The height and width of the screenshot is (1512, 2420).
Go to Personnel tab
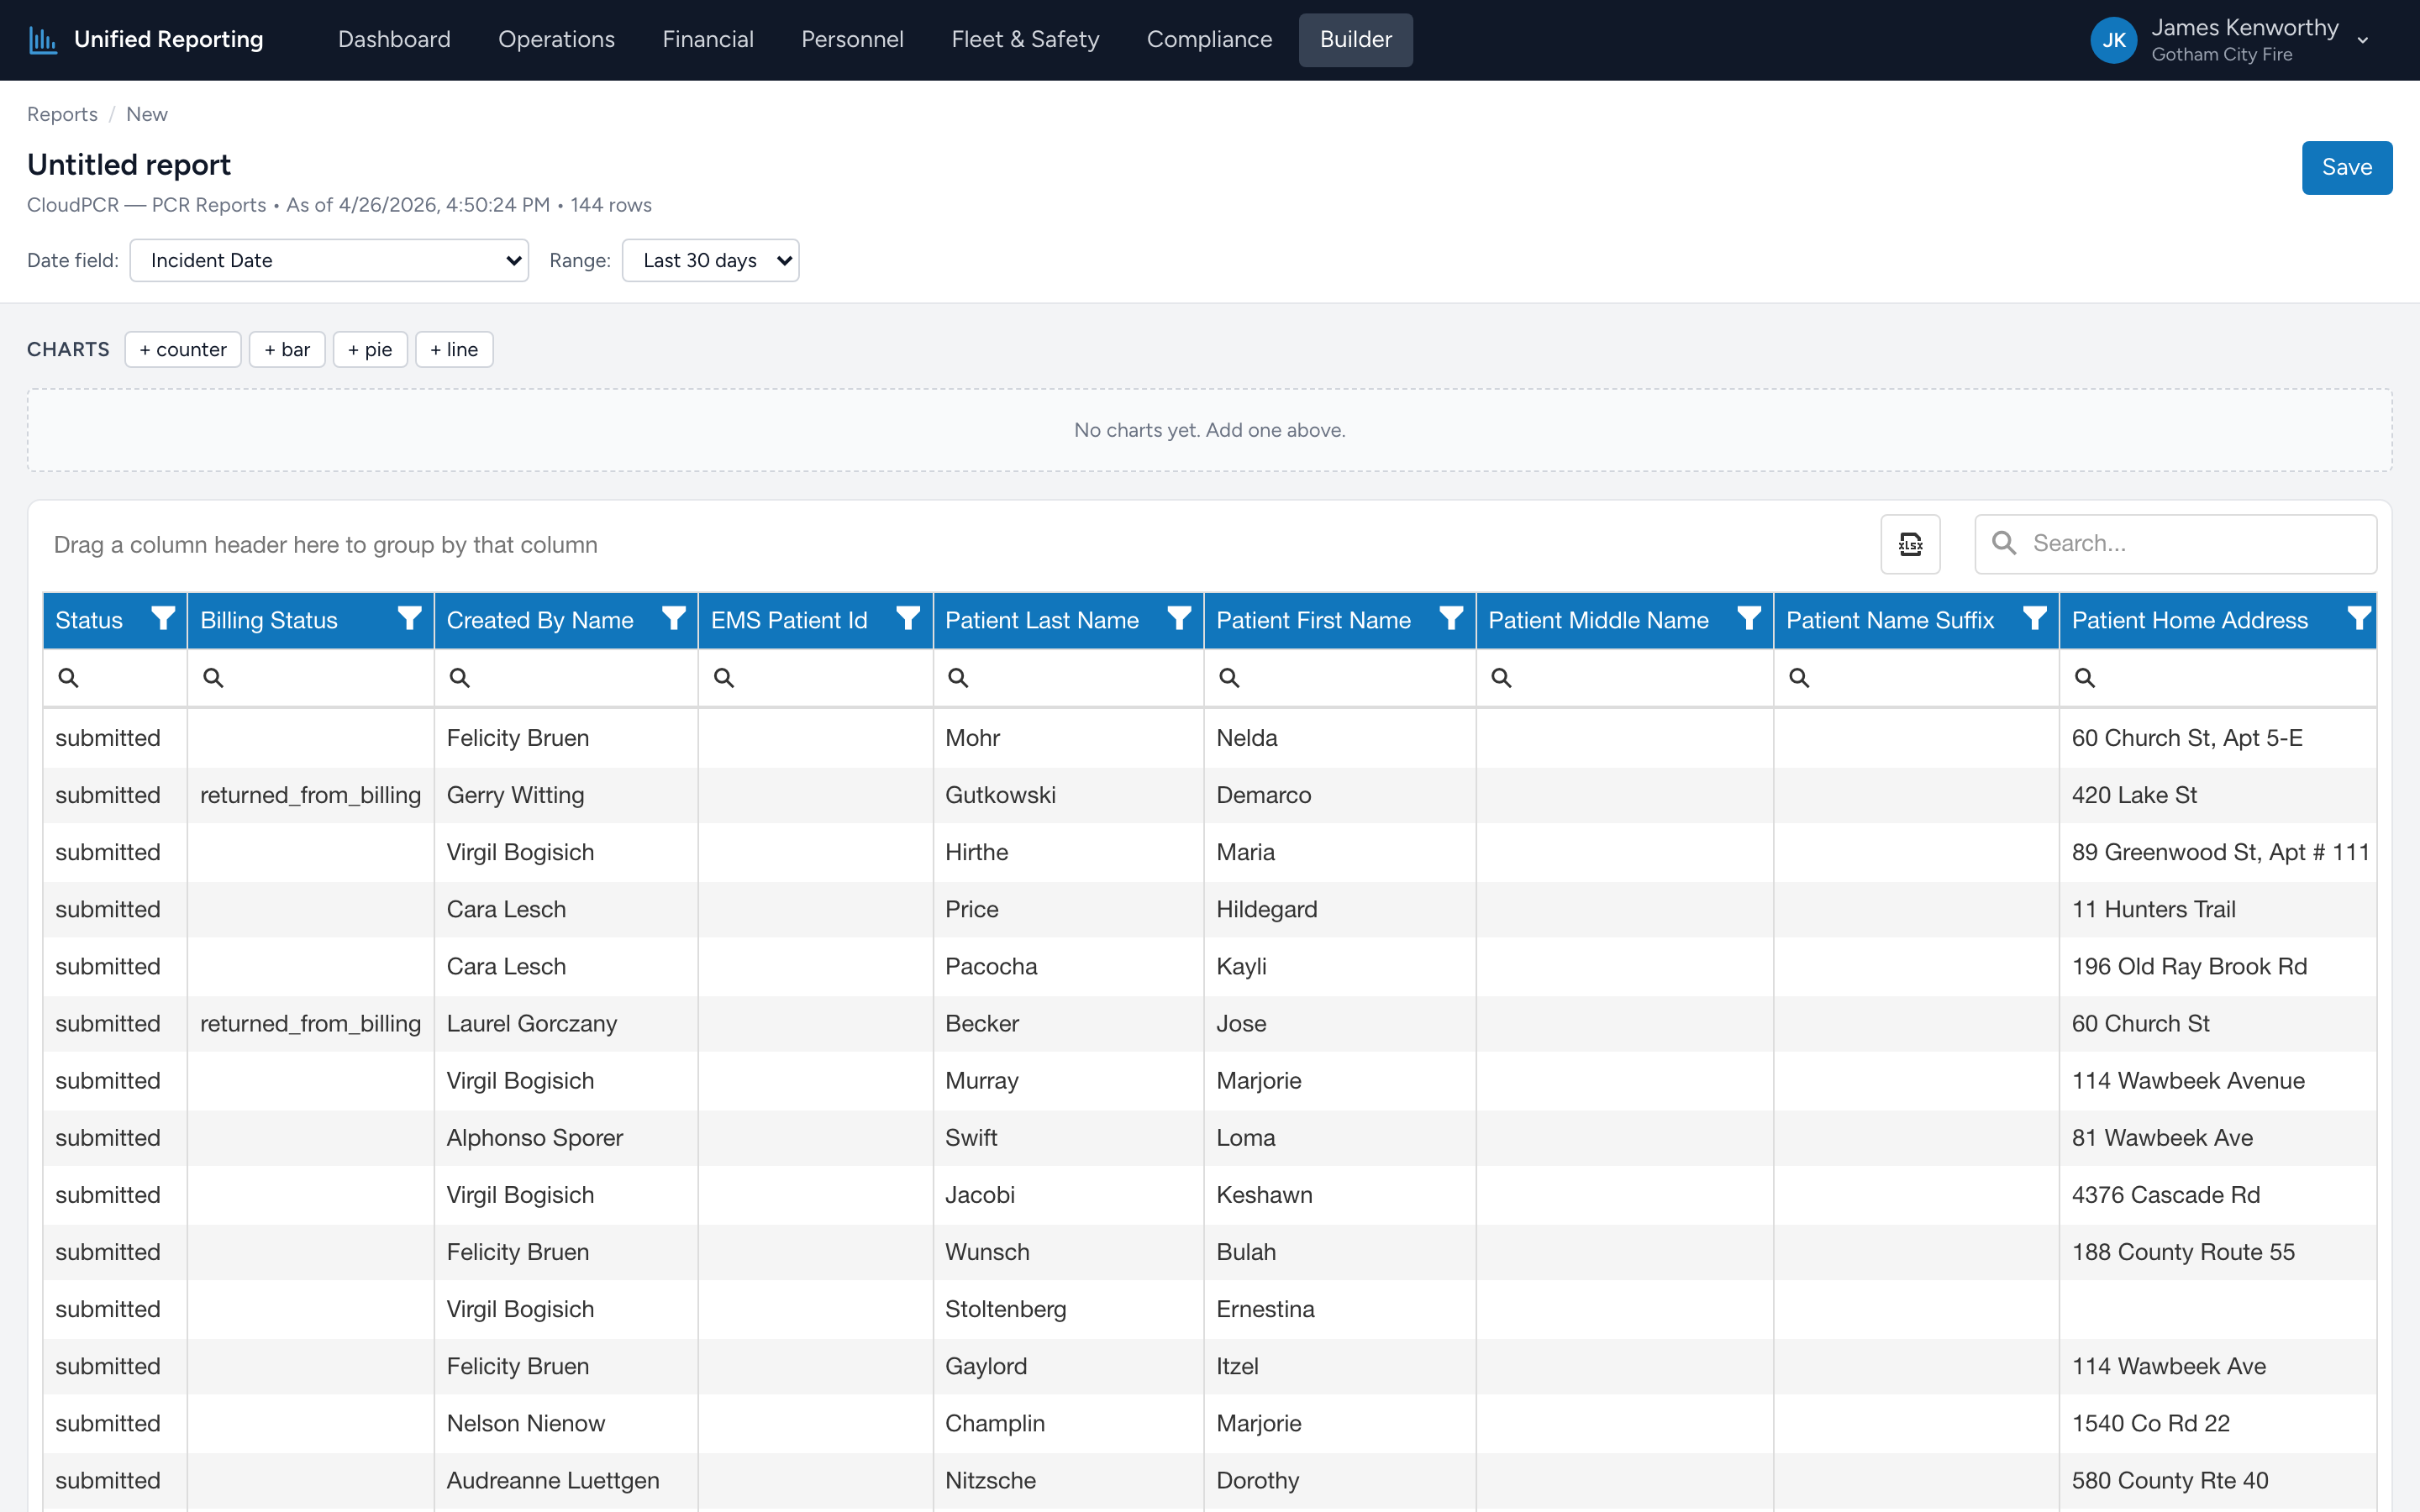pos(852,40)
